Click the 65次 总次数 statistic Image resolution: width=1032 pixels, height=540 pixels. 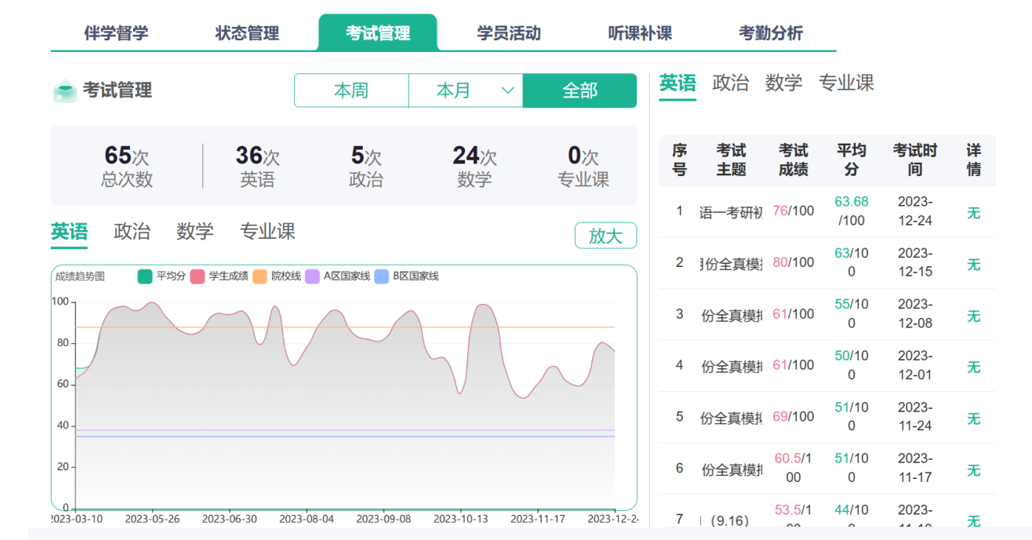click(126, 166)
